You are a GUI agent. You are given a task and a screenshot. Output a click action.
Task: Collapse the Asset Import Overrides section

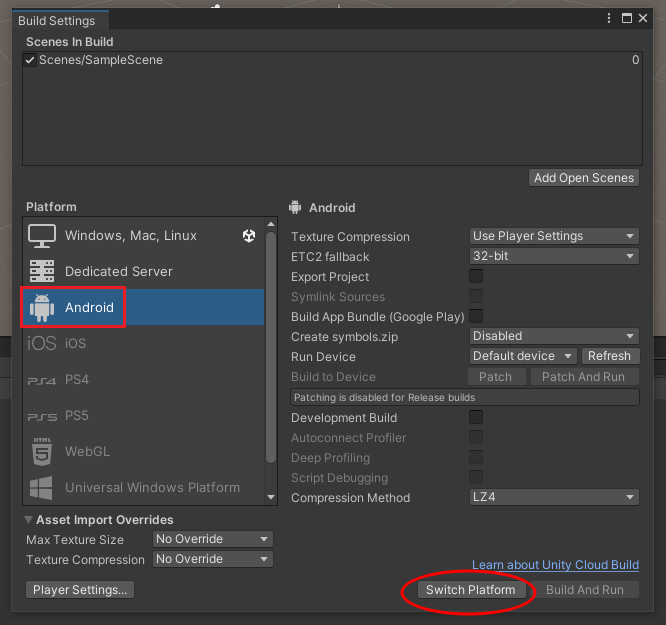28,520
